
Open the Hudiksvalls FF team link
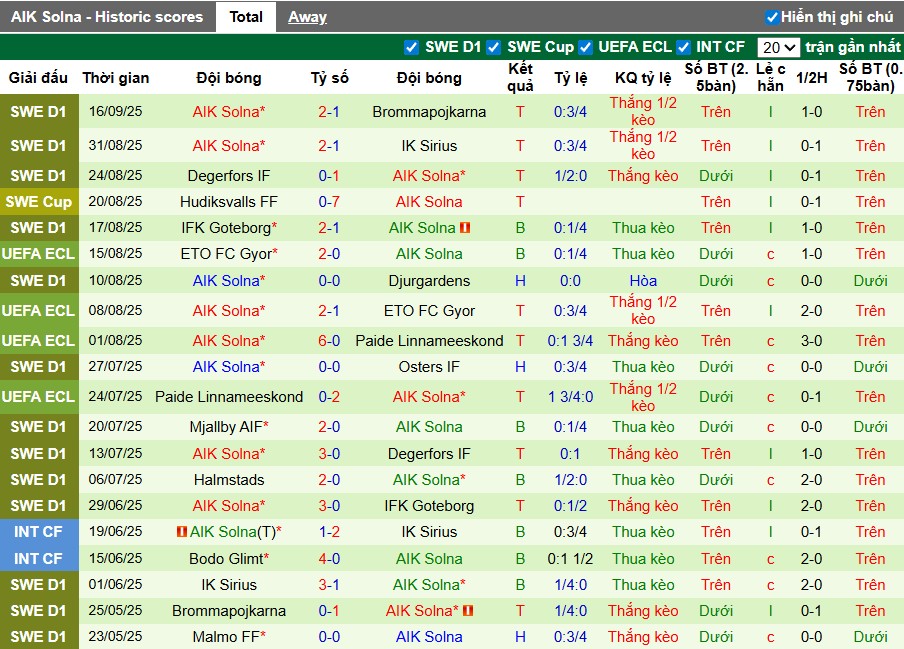coord(229,202)
